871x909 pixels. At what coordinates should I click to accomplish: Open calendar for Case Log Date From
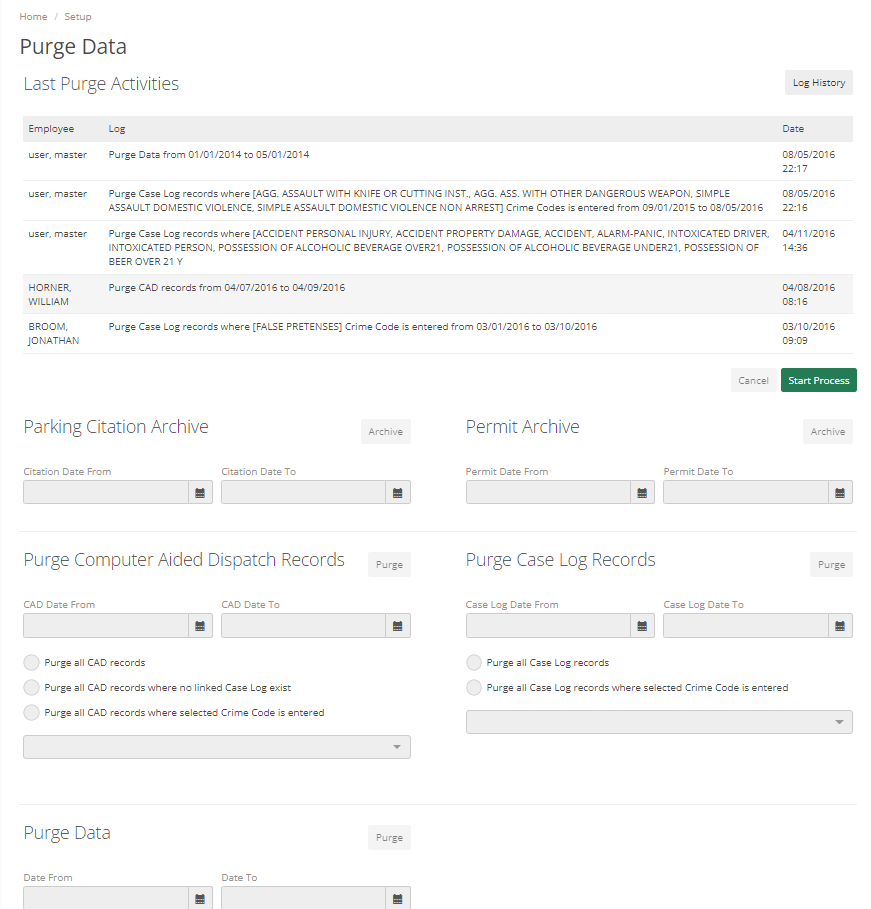tap(642, 626)
